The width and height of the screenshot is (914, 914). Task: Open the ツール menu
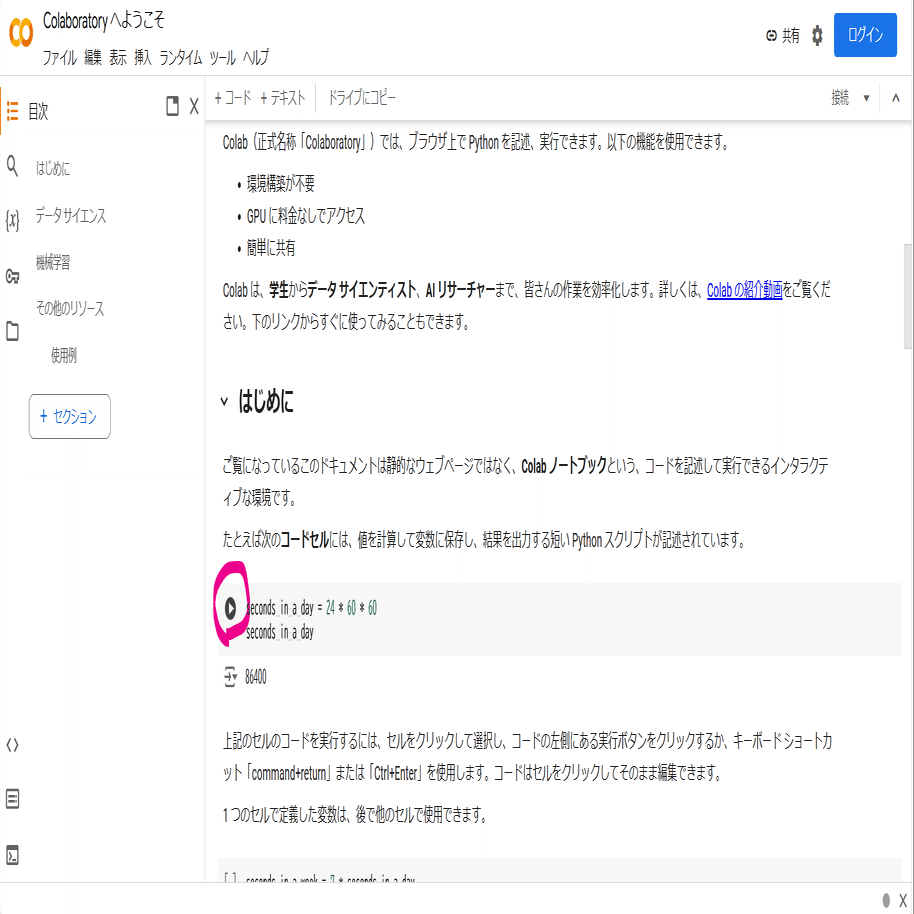coord(222,58)
